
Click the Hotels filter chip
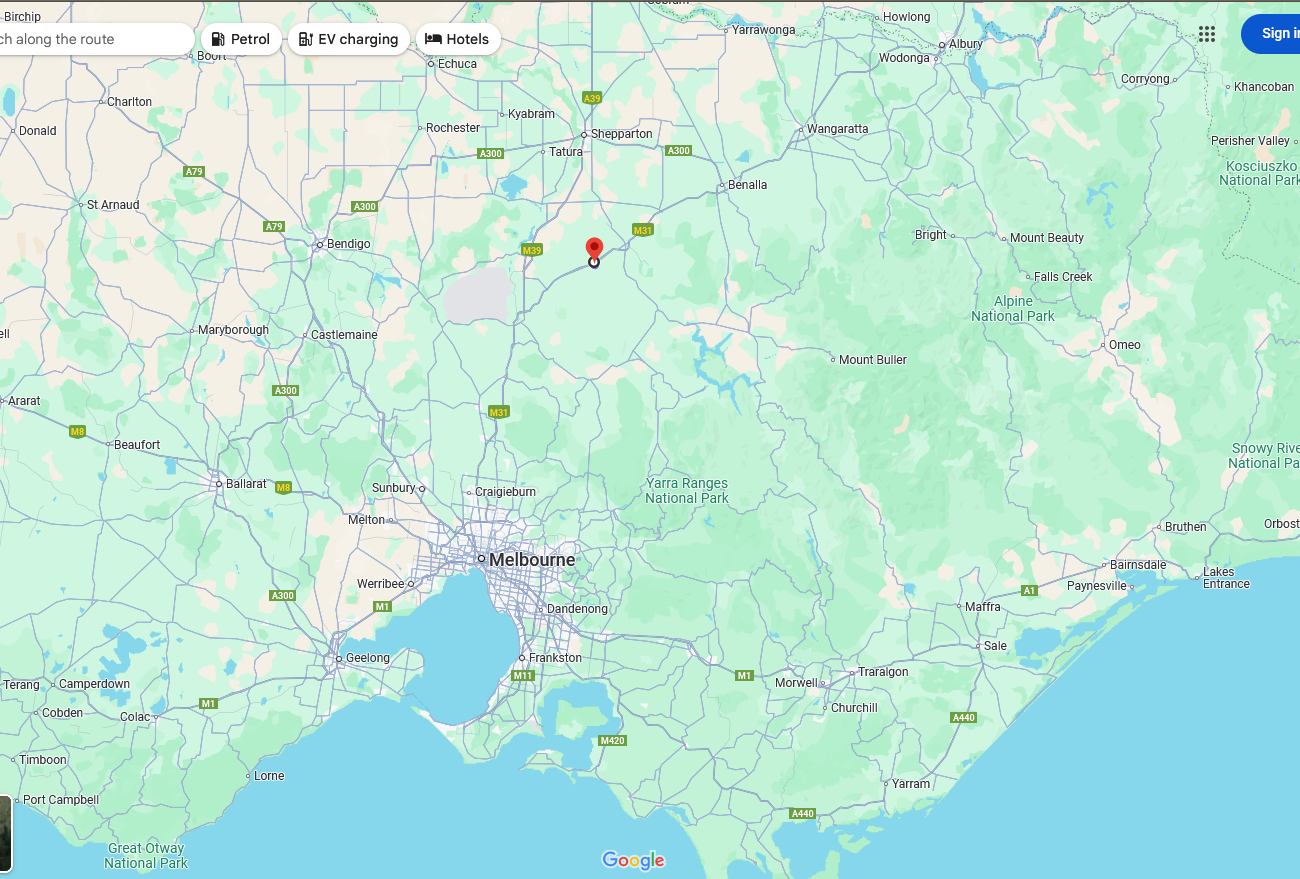point(457,39)
